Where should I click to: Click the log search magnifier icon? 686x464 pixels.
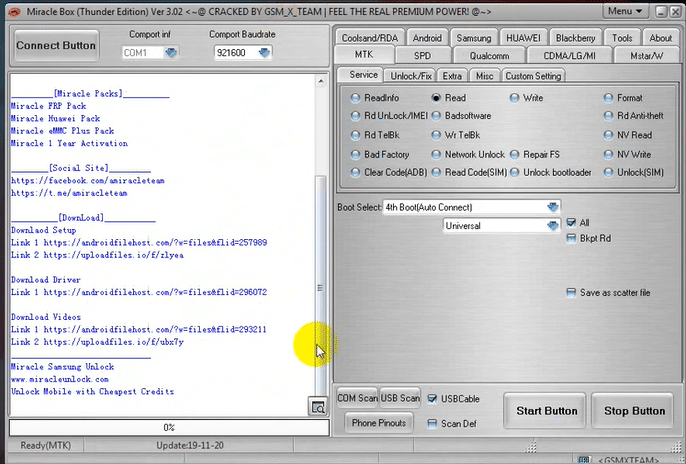[318, 407]
